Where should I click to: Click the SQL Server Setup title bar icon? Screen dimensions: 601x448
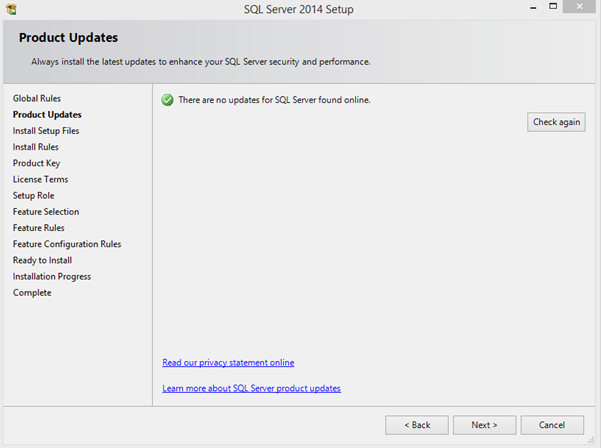pos(11,9)
